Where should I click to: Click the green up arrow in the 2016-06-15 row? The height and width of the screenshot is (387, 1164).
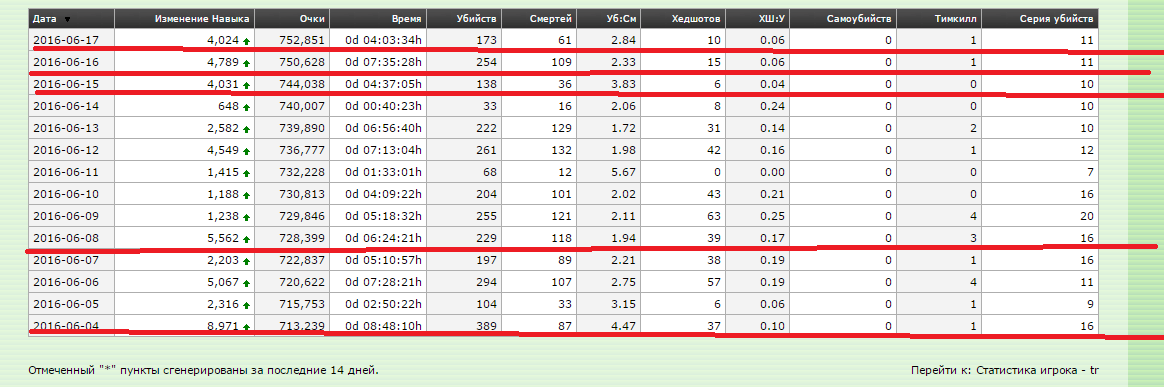coord(246,85)
